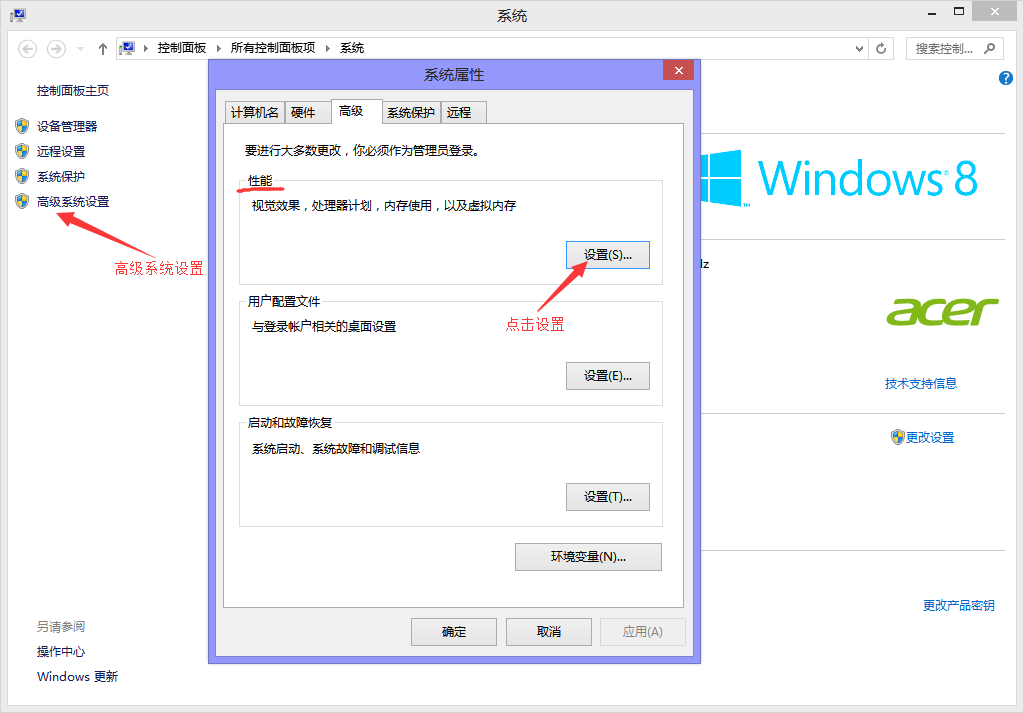Viewport: 1024px width, 713px height.
Task: Click the computer icon in address bar
Action: pos(127,48)
